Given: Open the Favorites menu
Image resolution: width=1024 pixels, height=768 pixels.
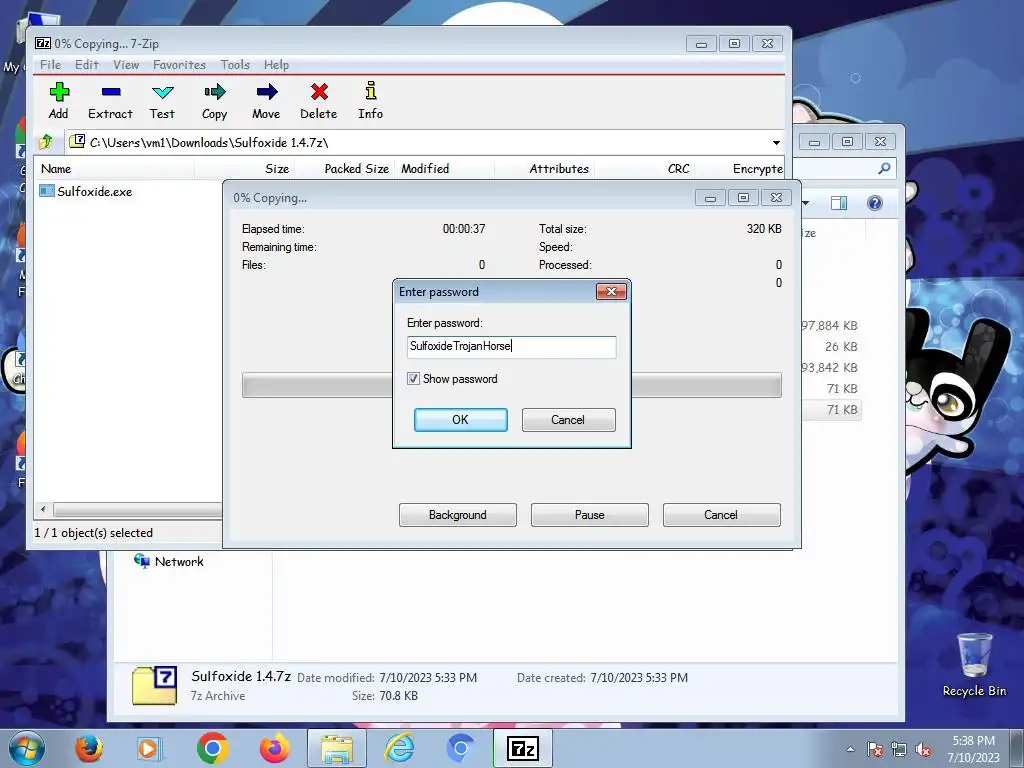Looking at the screenshot, I should tap(180, 65).
